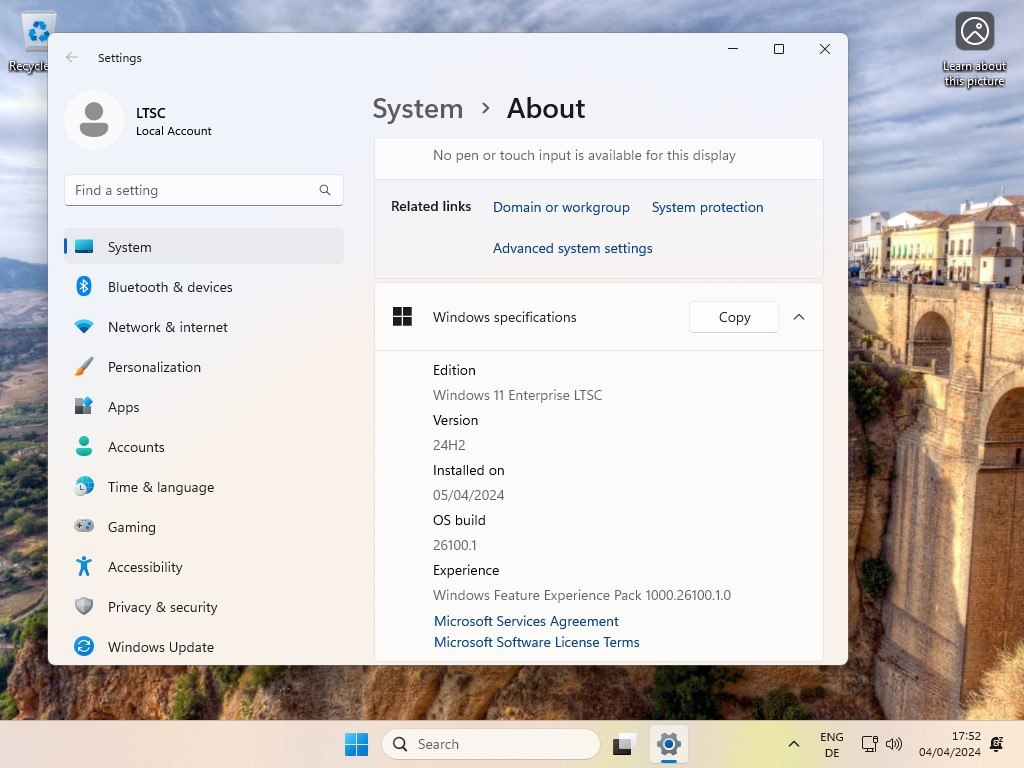Open Task View from taskbar
The image size is (1024, 768).
click(x=624, y=744)
